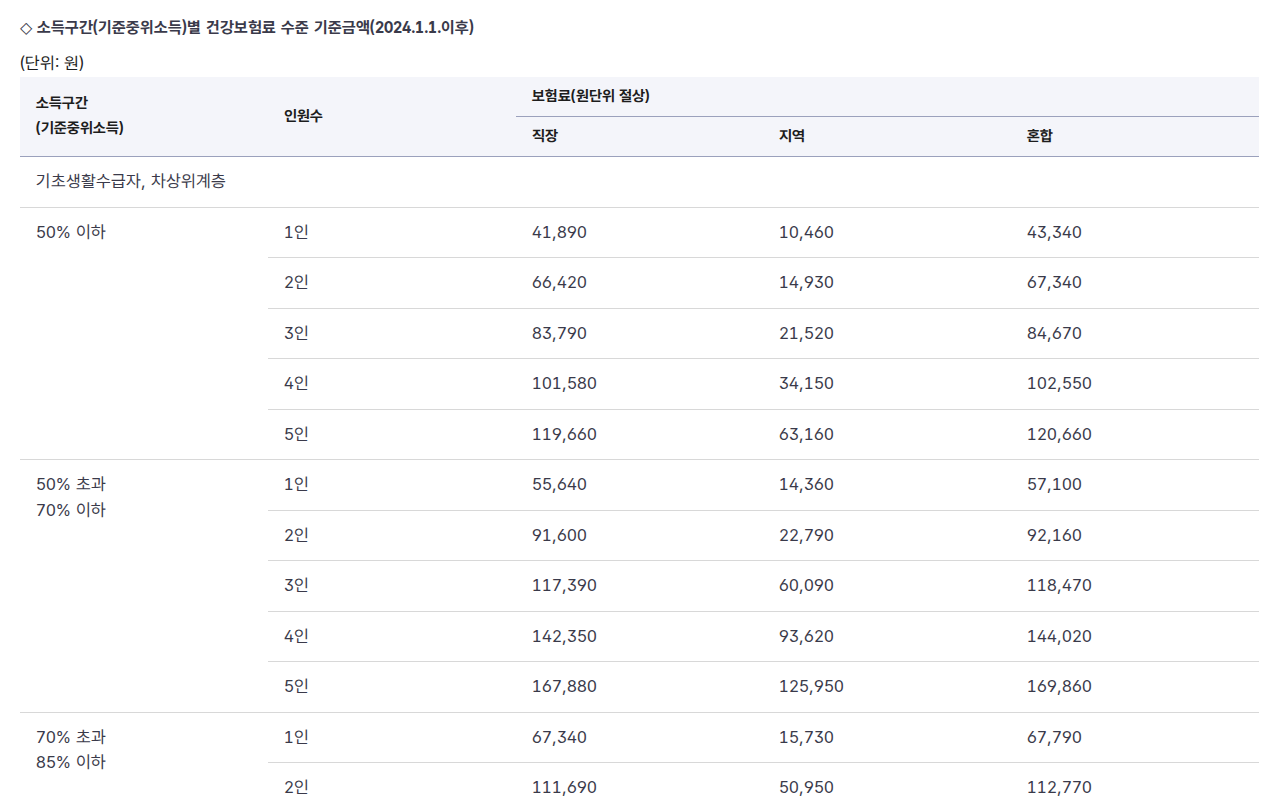1280x800 pixels.
Task: Click the 혼합 column header
Action: point(1039,136)
